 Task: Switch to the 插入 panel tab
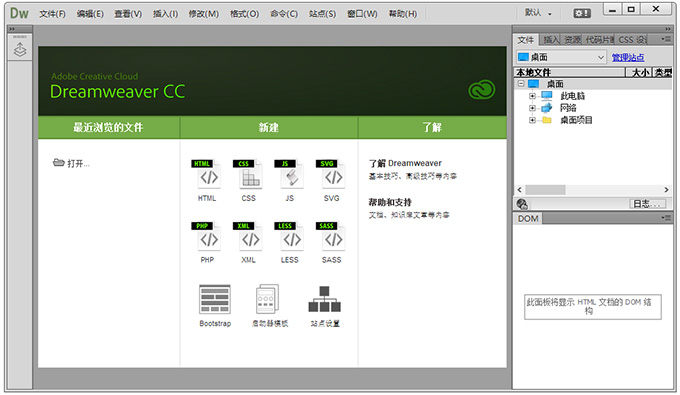[550, 40]
